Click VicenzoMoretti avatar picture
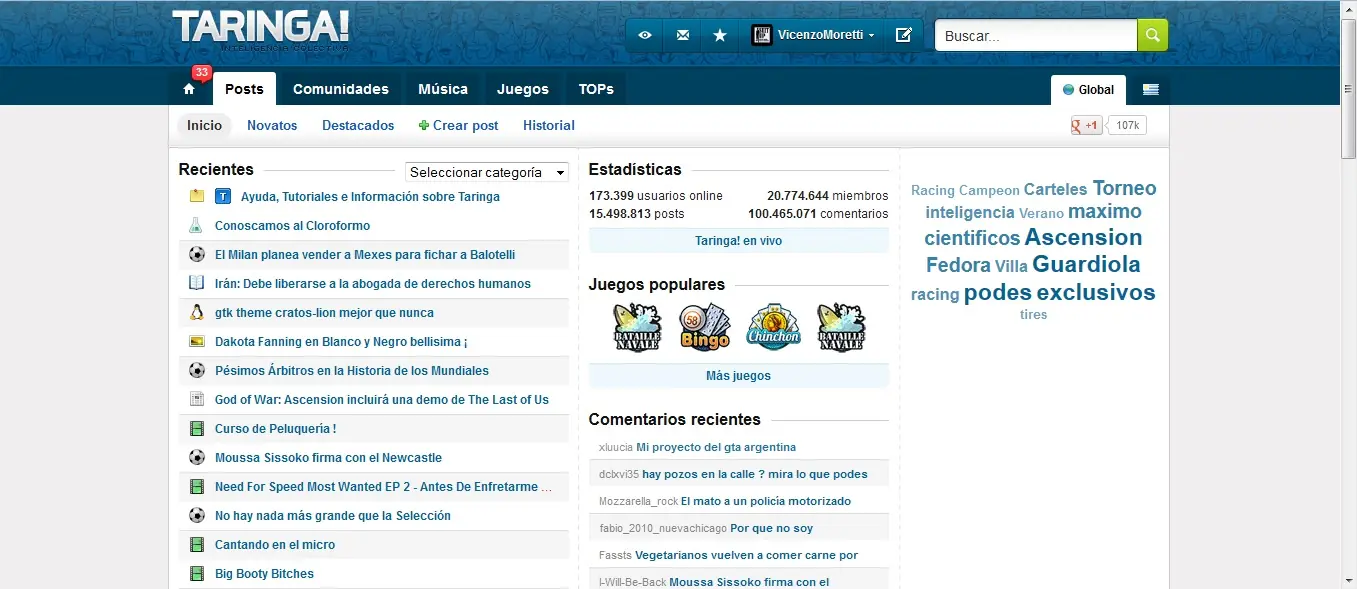The height and width of the screenshot is (589, 1357). (x=762, y=35)
